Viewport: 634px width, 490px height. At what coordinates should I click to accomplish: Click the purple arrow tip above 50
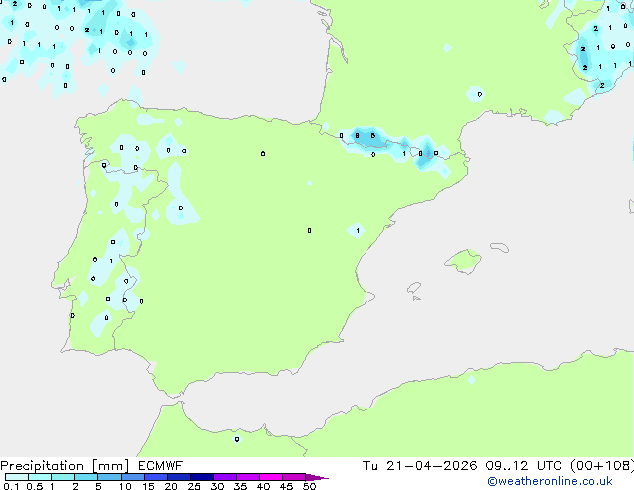pos(317,477)
